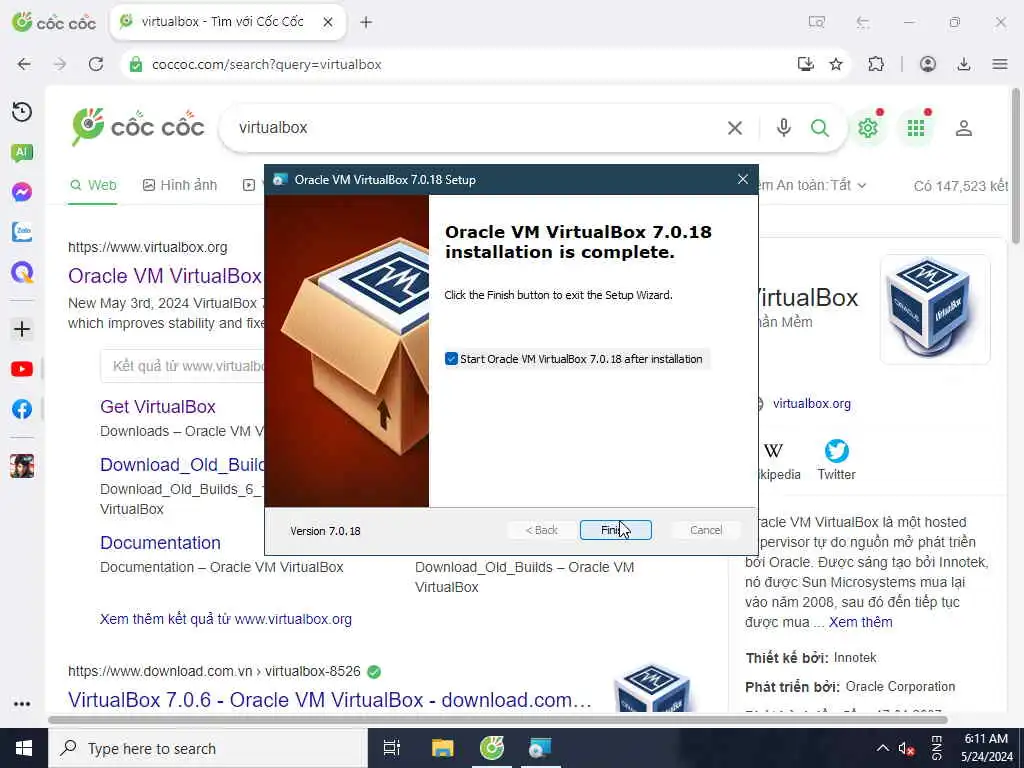Bookmark this page with star icon
This screenshot has height=768, width=1024.
836,64
